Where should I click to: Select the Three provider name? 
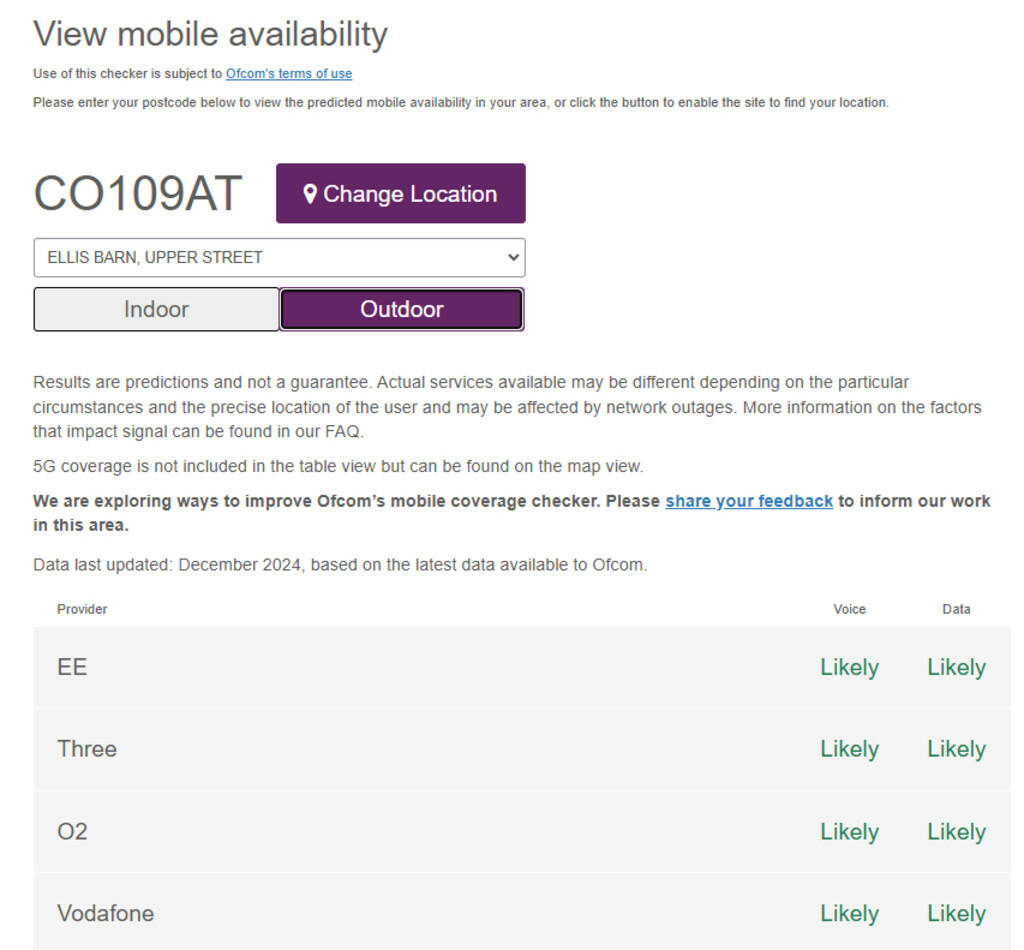click(87, 749)
